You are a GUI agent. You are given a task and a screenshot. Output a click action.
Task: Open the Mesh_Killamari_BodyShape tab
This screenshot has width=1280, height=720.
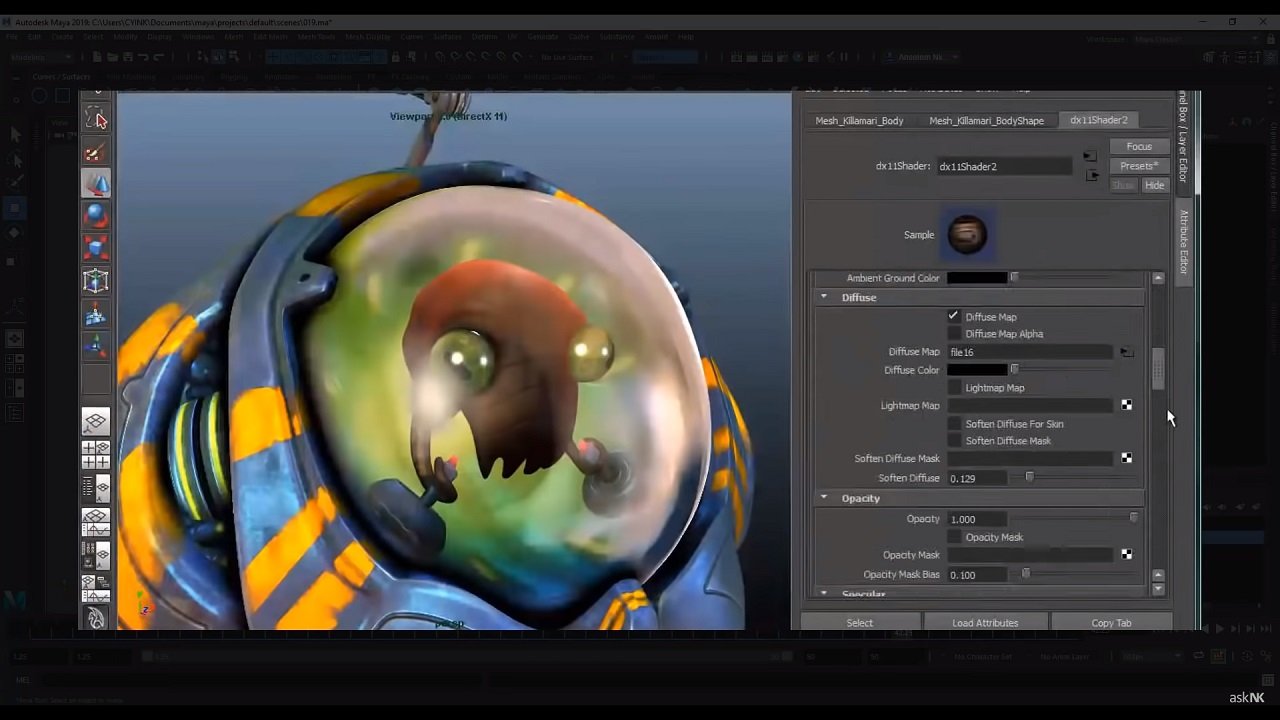pos(986,120)
